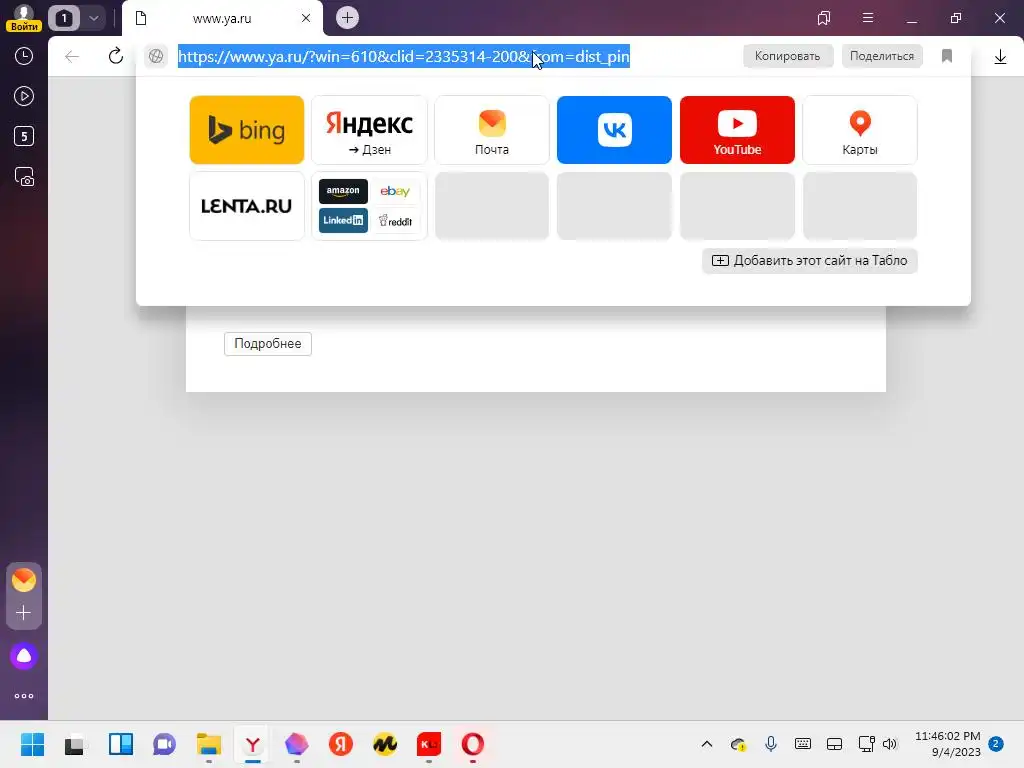Open eBay in the folder tile

click(x=395, y=191)
